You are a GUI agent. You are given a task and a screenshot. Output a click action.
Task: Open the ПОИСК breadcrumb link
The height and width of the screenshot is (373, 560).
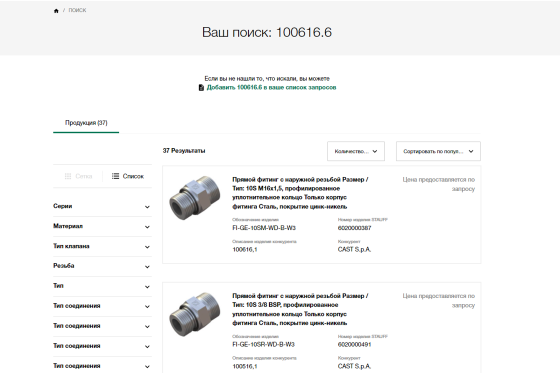(78, 10)
